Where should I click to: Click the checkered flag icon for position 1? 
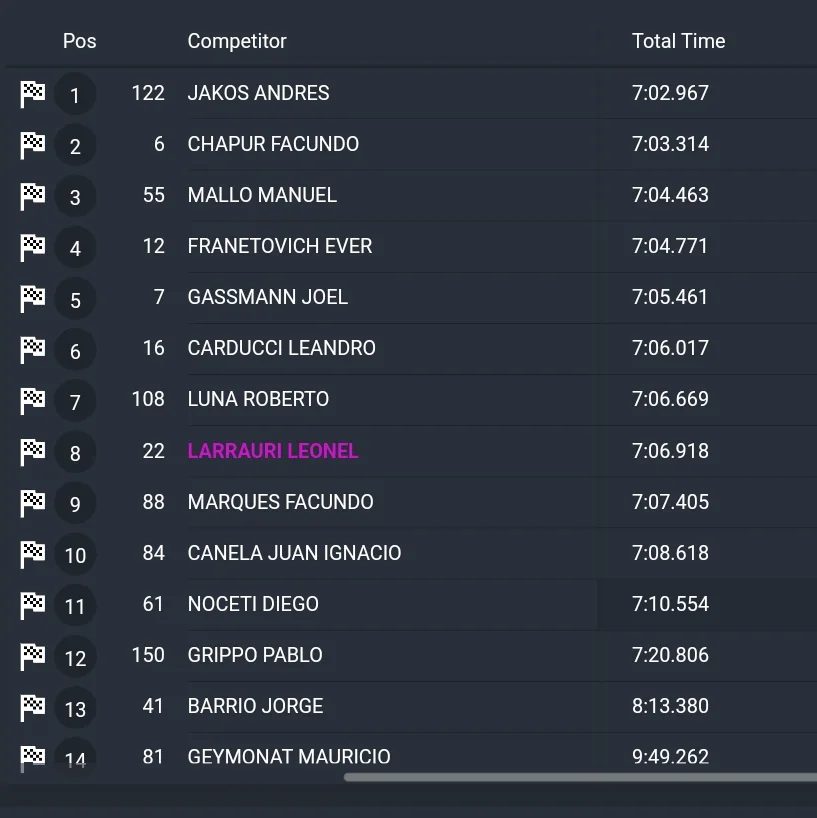pos(32,94)
